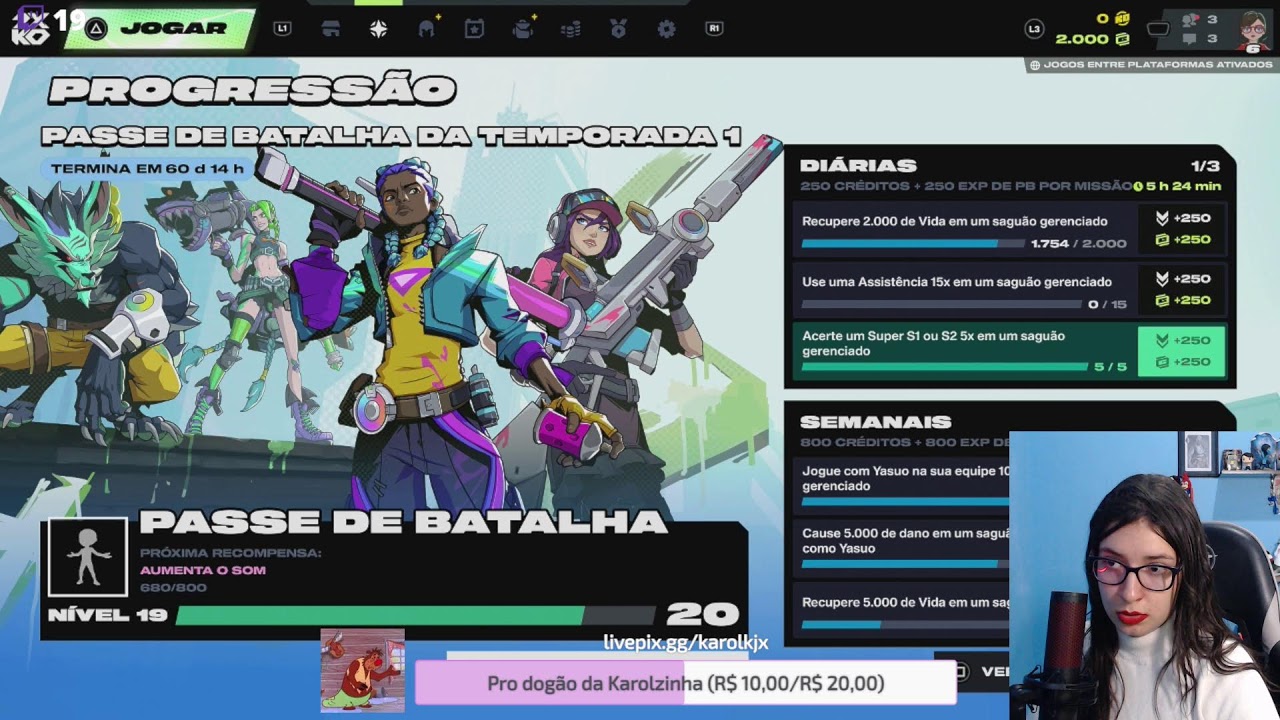Click the green +250 reward box
This screenshot has width=1280, height=720.
pos(1182,351)
